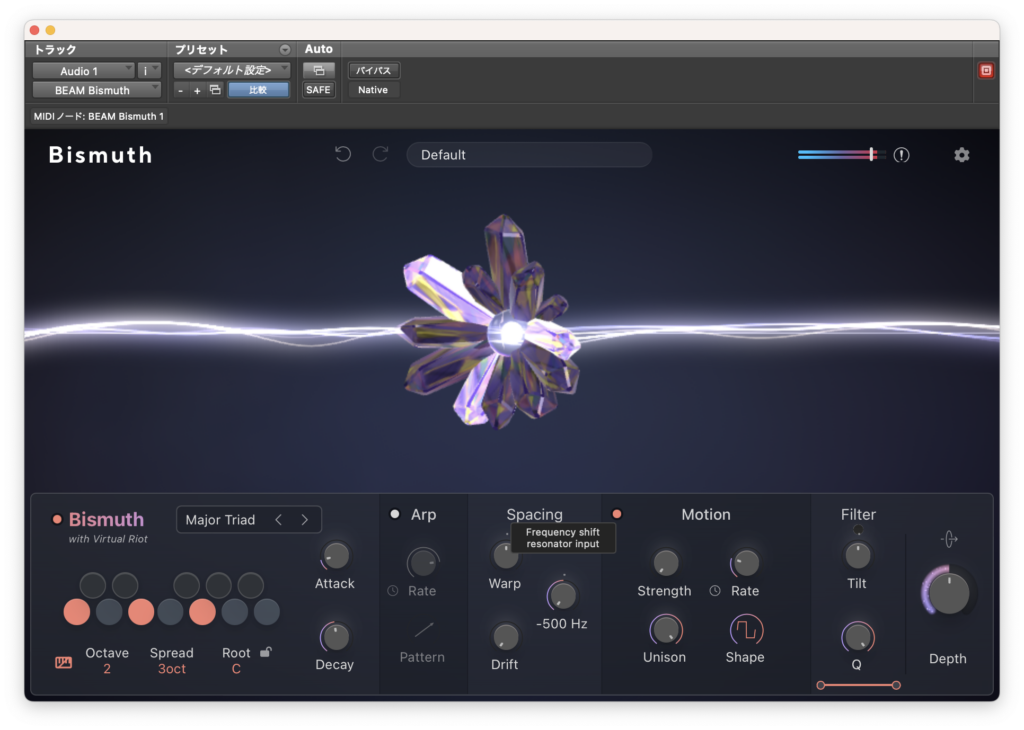
Task: Click the exclamation limiter icon
Action: pyautogui.click(x=901, y=155)
